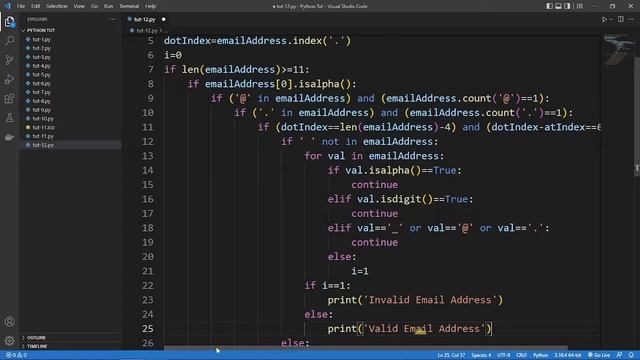Show errors and warnings count in status bar
640x360 pixels.
pyautogui.click(x=16, y=355)
